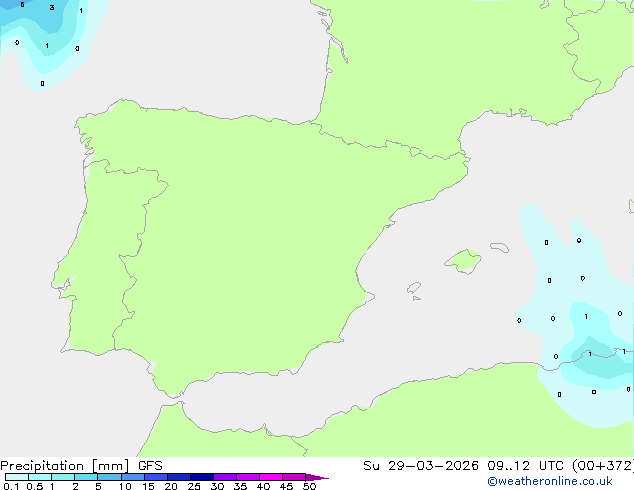Click the '15' legend tick label
This screenshot has width=634, height=490.
tap(148, 486)
